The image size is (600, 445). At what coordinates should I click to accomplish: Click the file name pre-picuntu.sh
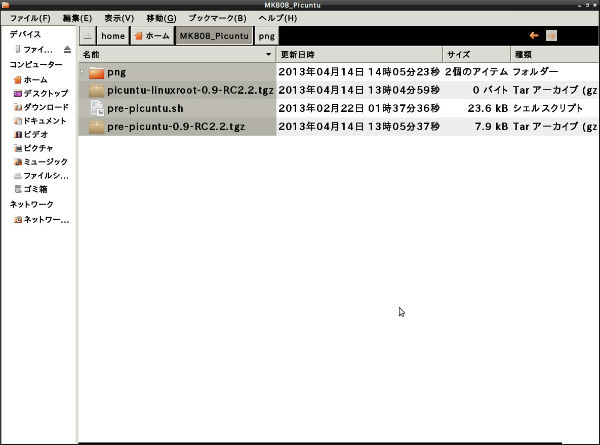(x=145, y=109)
